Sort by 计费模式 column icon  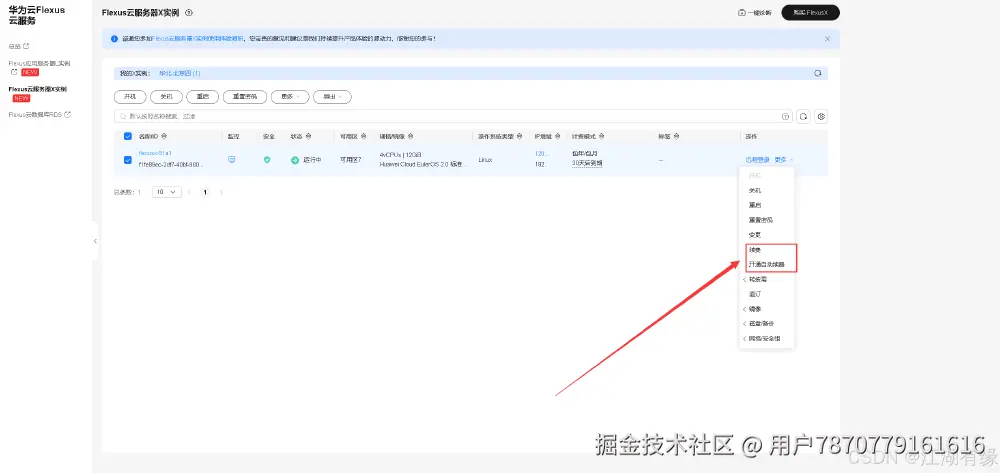point(602,136)
